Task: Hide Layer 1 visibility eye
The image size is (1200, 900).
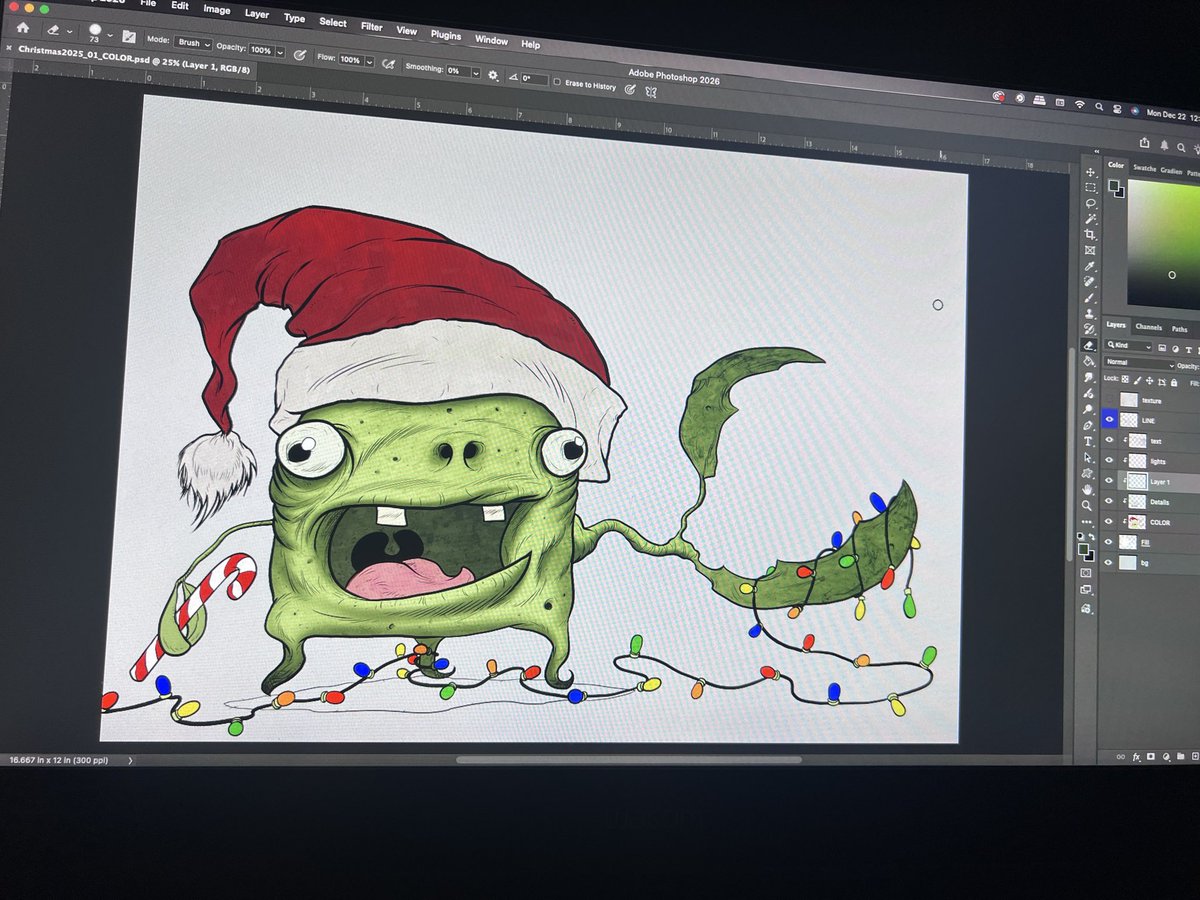Action: pos(1109,481)
